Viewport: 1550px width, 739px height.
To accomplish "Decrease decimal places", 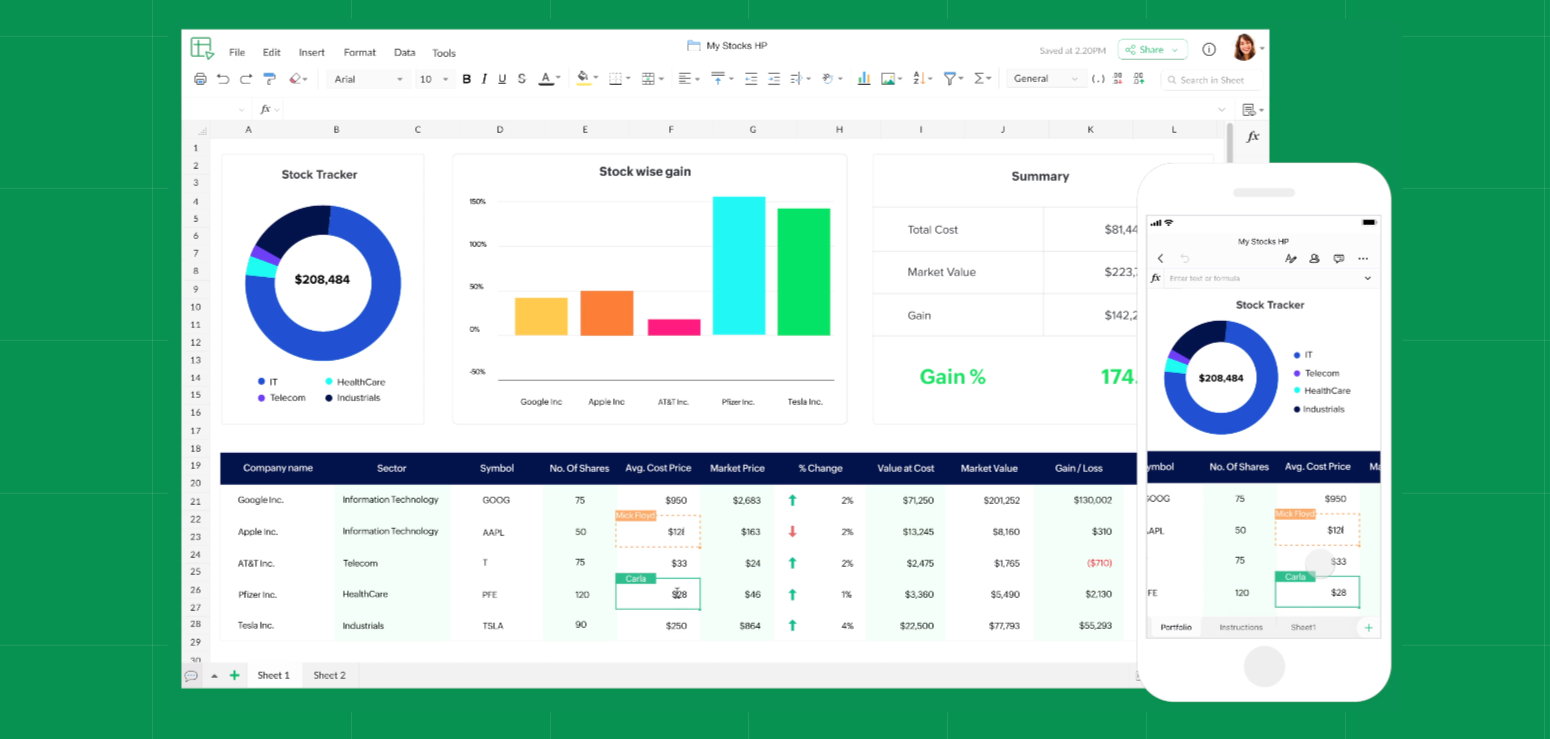I will [x=1118, y=79].
